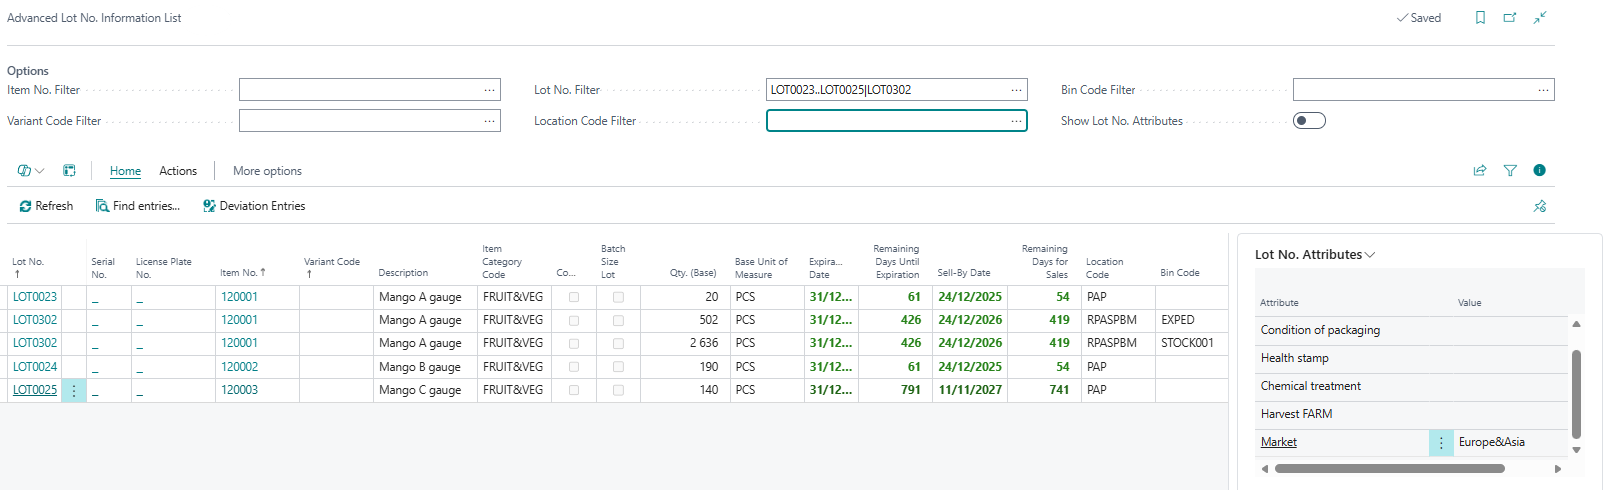Switch to the Actions tab
This screenshot has width=1606, height=490.
tap(178, 171)
